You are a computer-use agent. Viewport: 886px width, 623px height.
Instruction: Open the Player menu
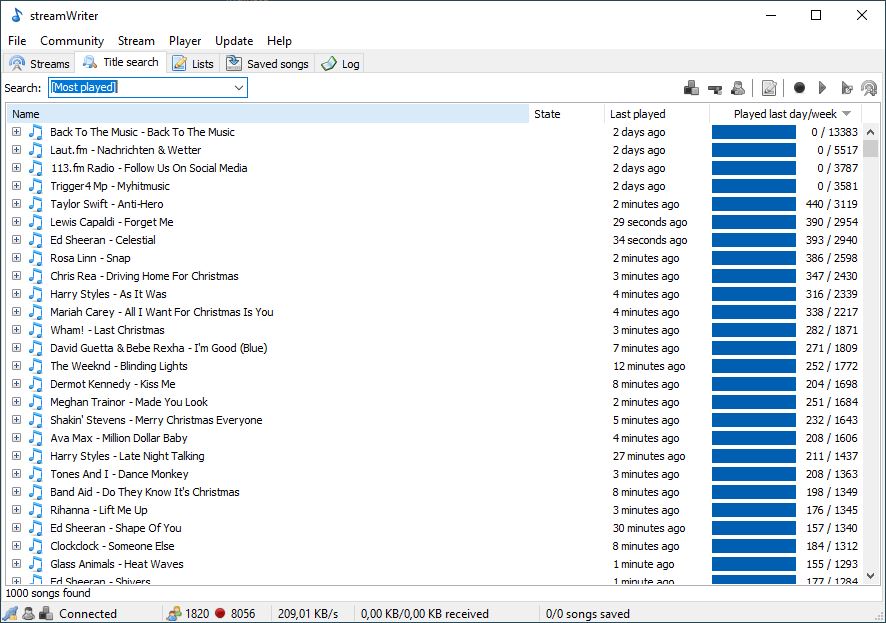185,41
